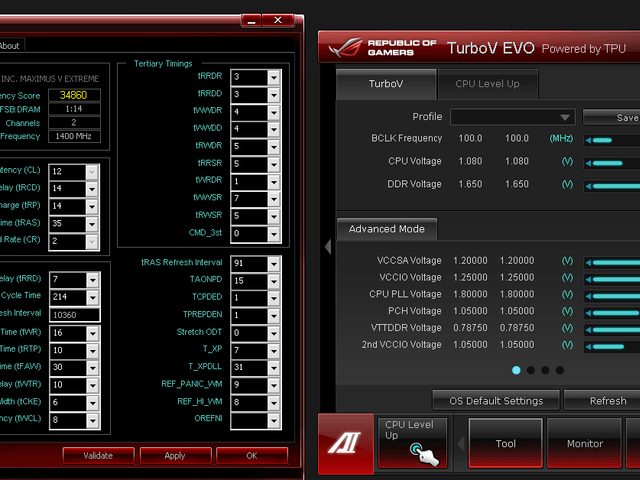
Task: Click the collapse arrow left of Advanced Mode
Action: tap(328, 246)
